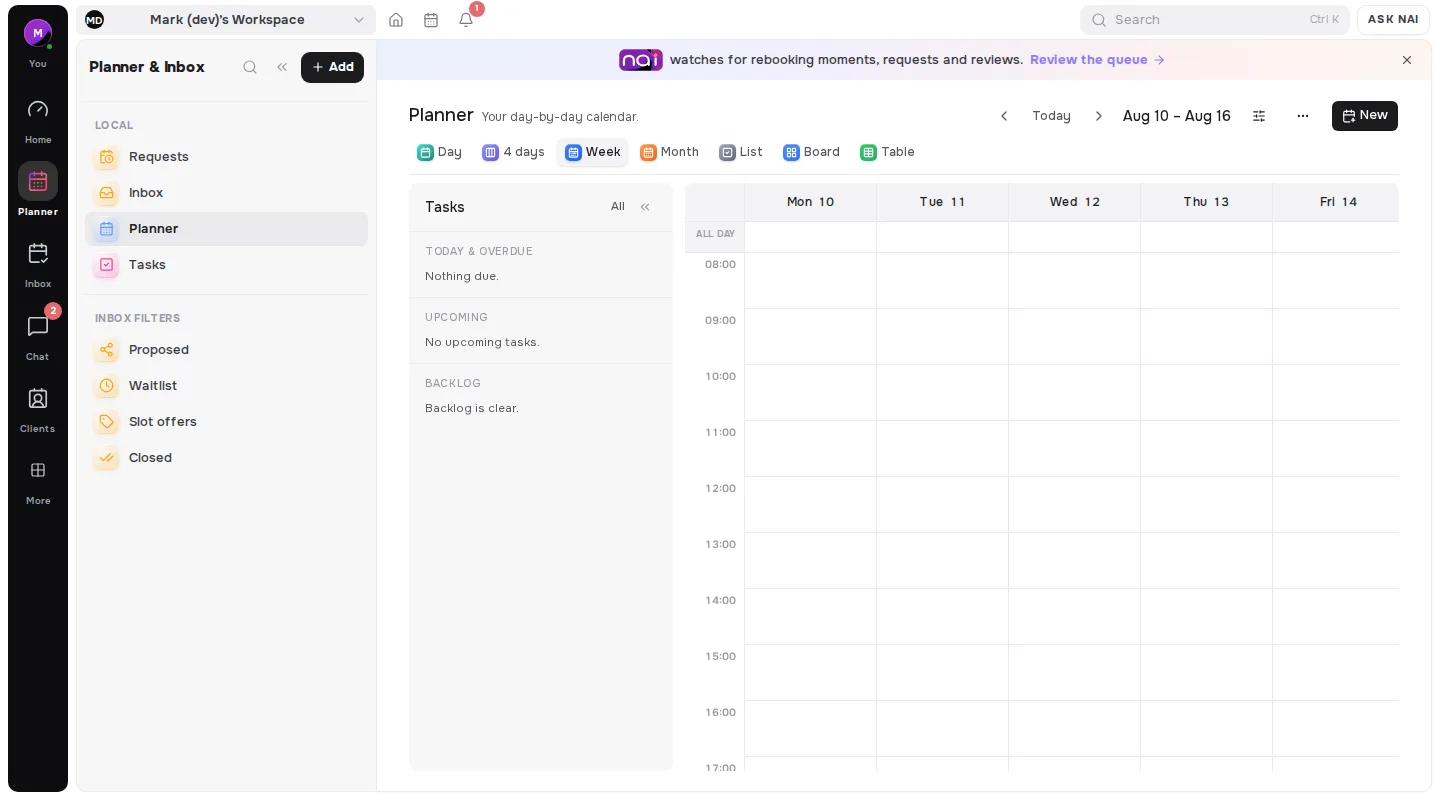Open Planner from the left rail
This screenshot has width=1440, height=800.
coord(38,190)
